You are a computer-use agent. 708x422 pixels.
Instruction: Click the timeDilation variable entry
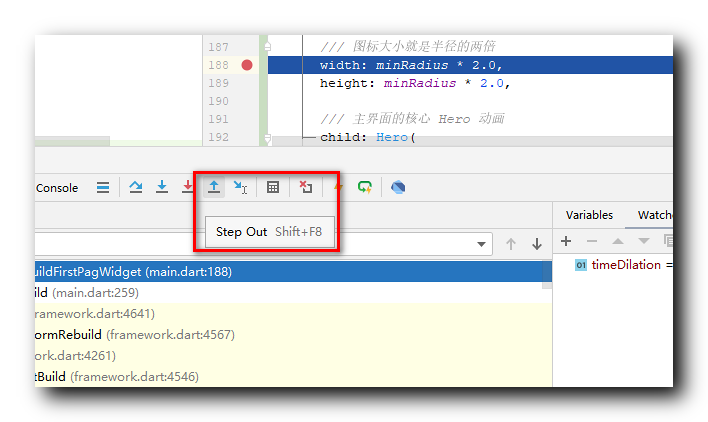tap(626, 264)
